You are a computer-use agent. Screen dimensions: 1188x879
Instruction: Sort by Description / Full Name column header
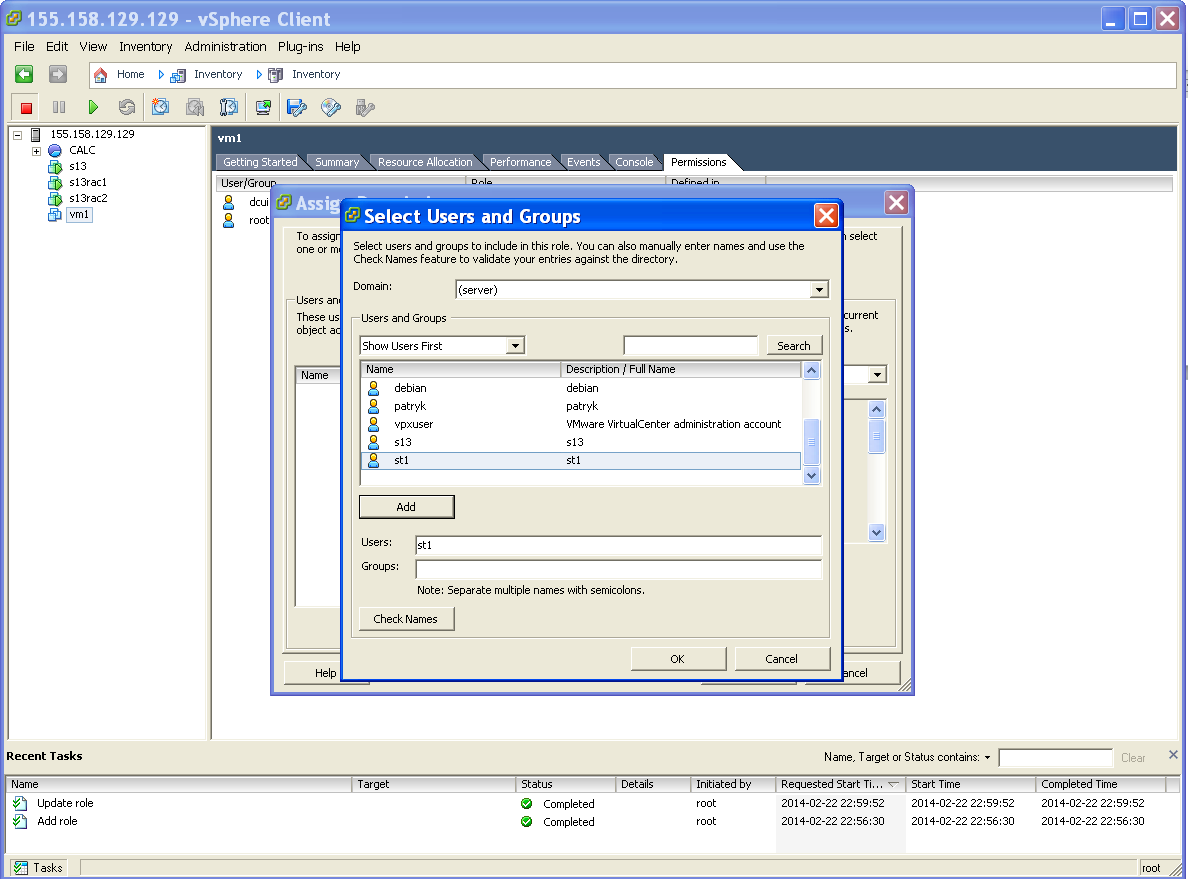(680, 369)
